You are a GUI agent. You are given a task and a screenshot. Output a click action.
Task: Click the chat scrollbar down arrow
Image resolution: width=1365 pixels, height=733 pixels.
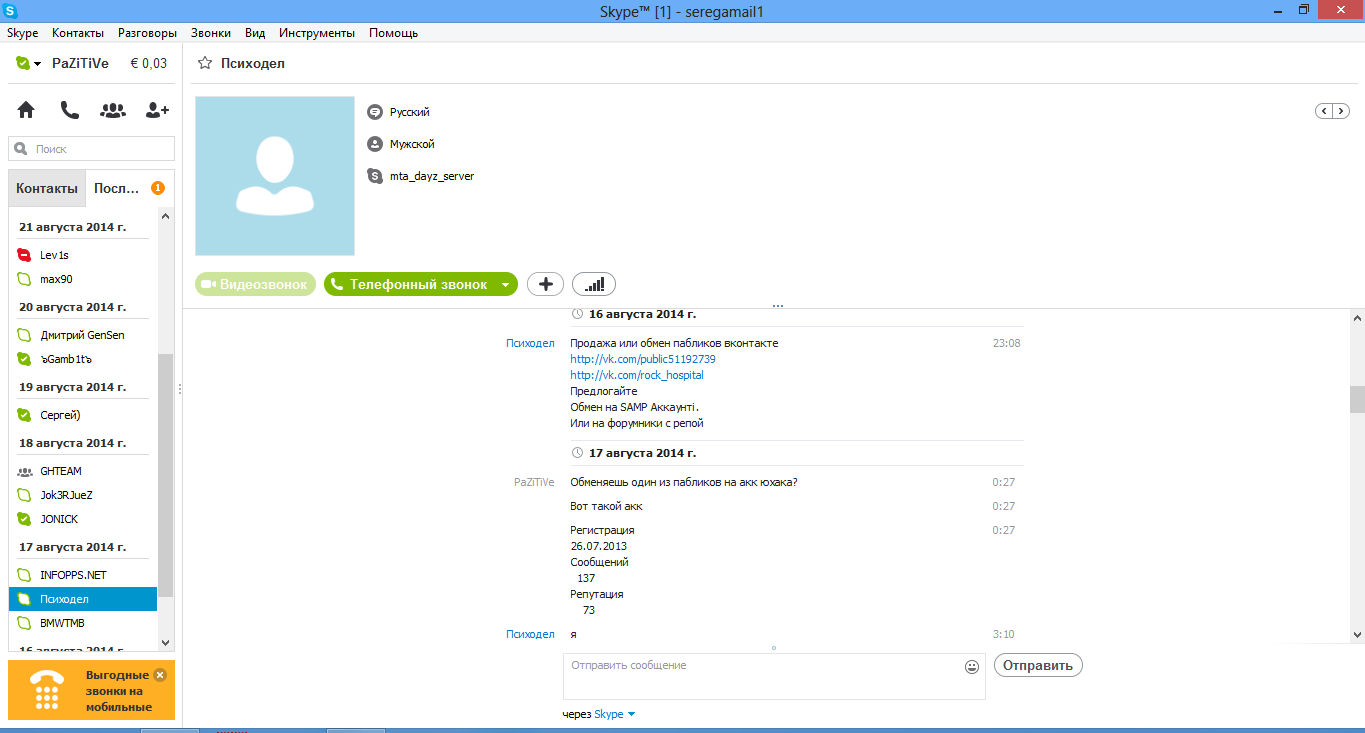pyautogui.click(x=1357, y=634)
